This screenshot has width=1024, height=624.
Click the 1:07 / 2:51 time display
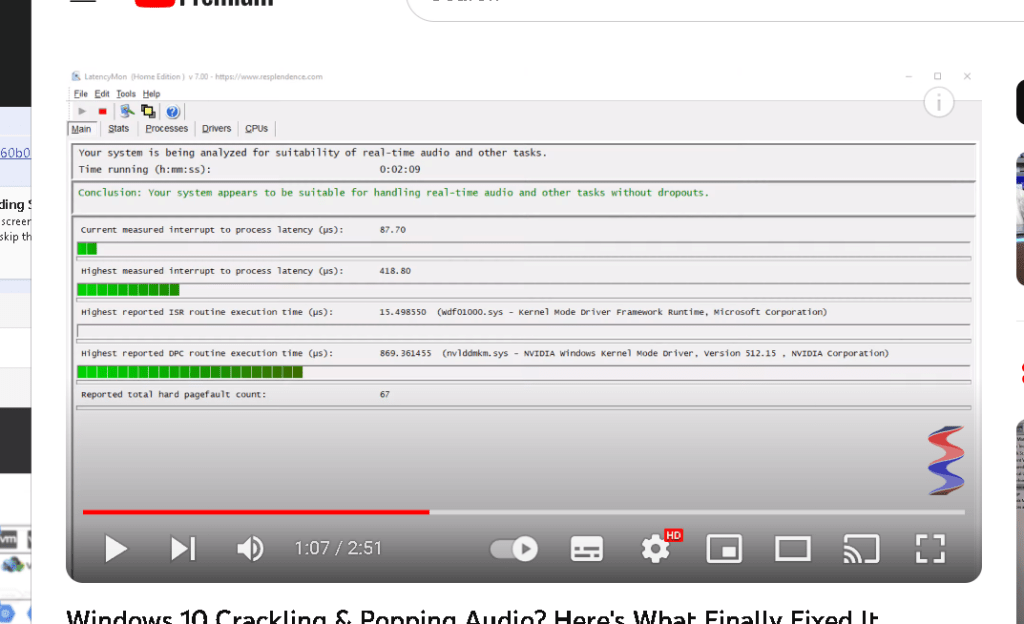click(x=338, y=548)
